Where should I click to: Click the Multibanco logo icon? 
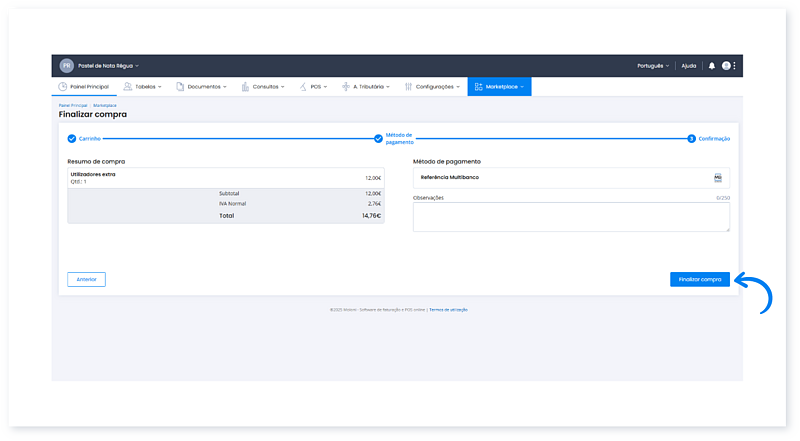click(718, 177)
